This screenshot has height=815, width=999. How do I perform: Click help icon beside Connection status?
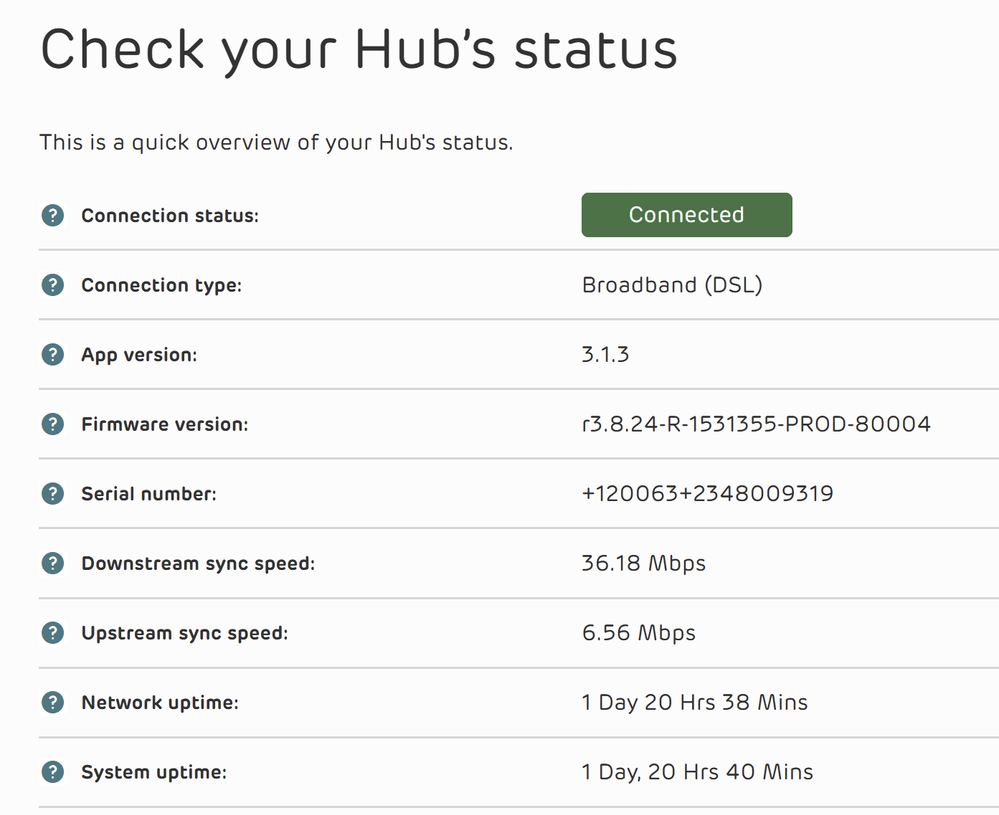pyautogui.click(x=52, y=215)
